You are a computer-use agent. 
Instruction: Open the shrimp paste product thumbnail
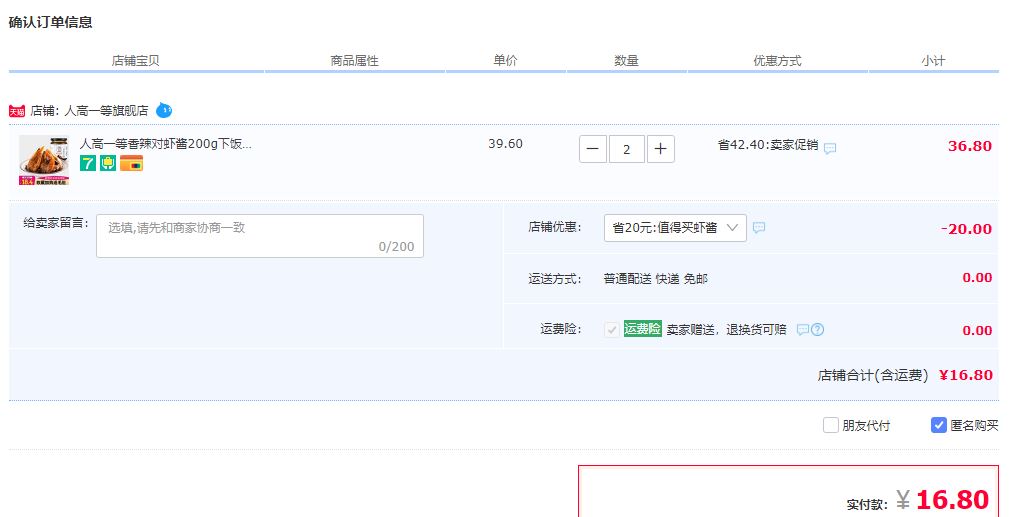[43, 160]
